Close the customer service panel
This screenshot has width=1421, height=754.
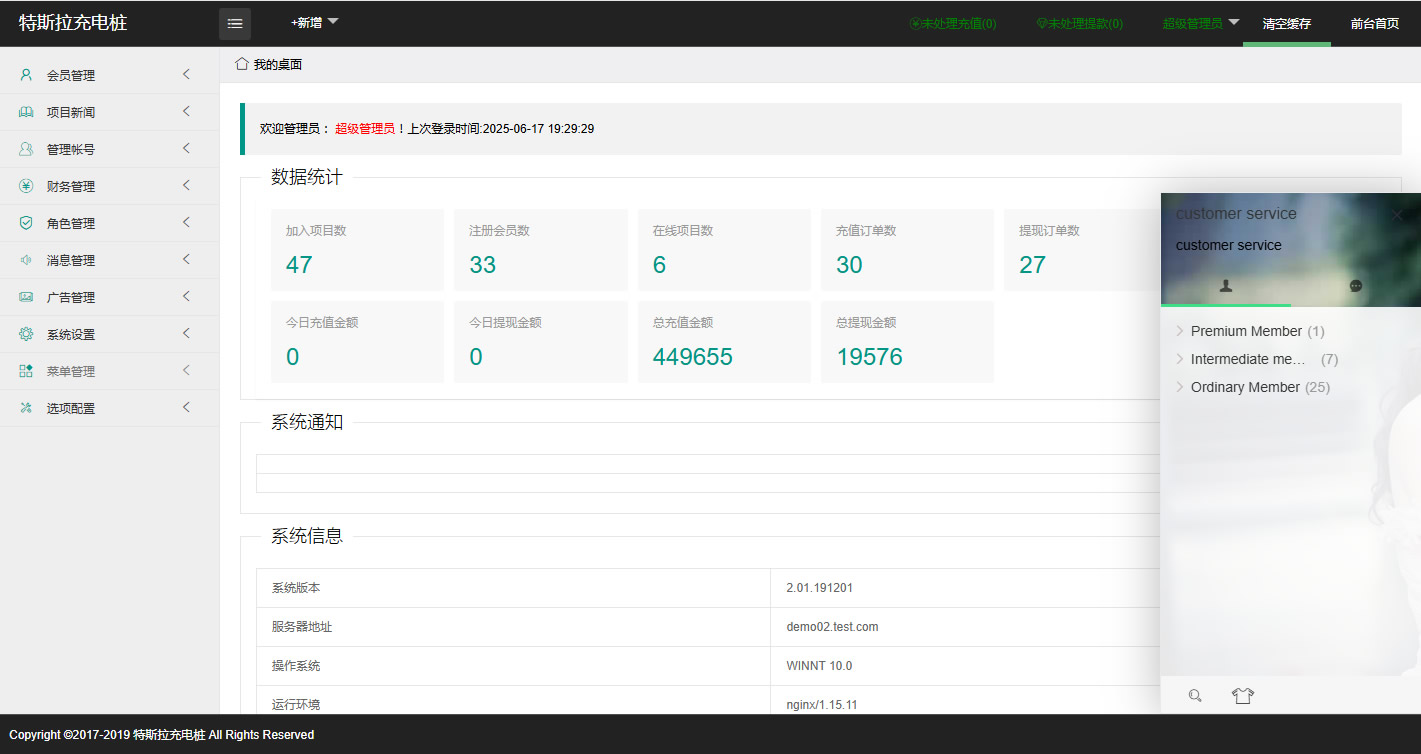1397,215
